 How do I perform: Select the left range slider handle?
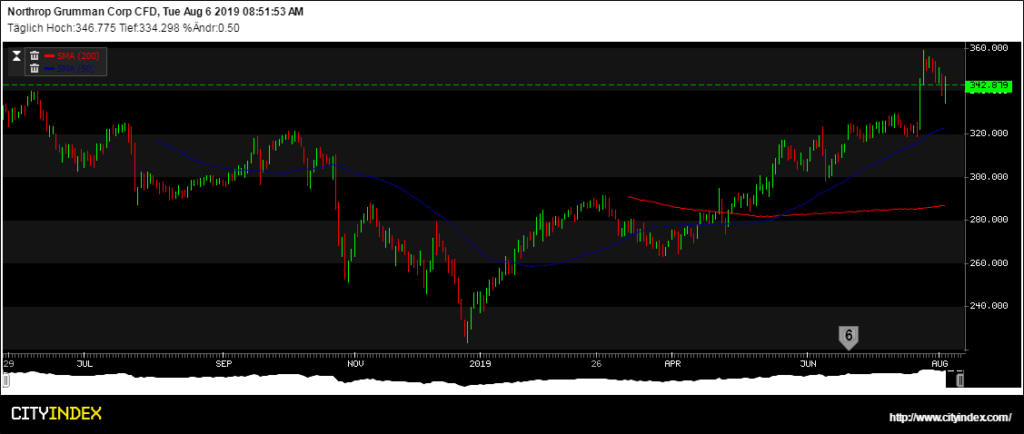click(x=6, y=380)
